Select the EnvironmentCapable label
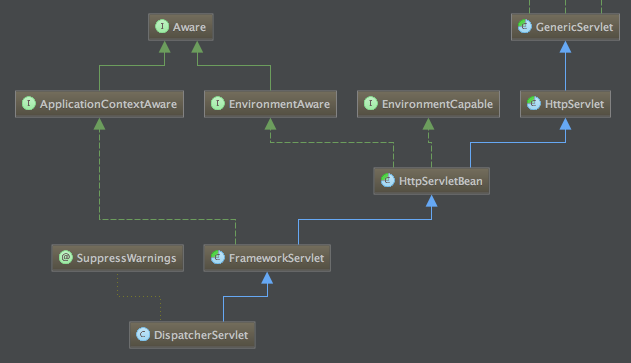This screenshot has height=363, width=631. (x=437, y=104)
